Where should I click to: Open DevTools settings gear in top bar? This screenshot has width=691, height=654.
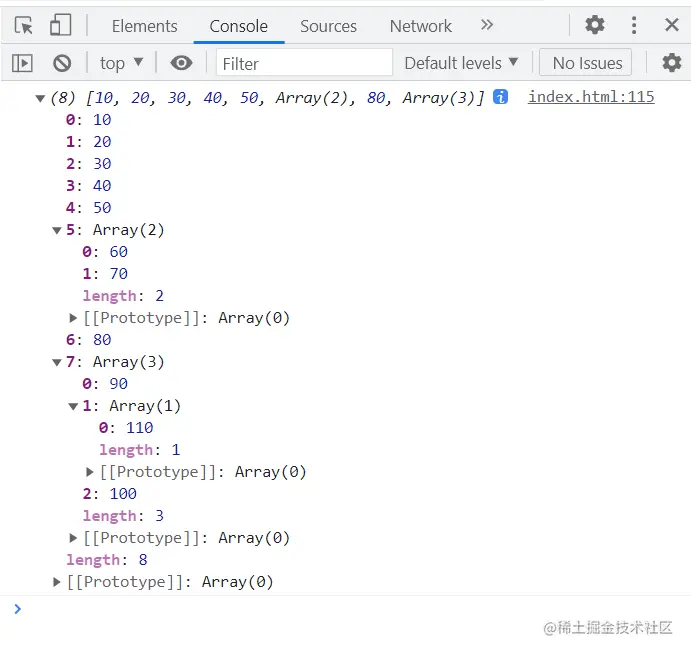[x=594, y=25]
